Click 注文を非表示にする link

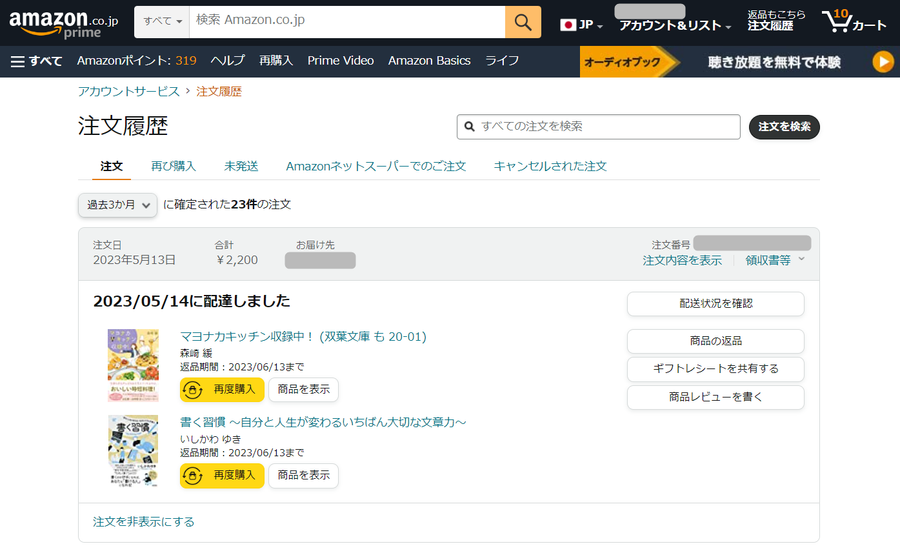point(143,522)
